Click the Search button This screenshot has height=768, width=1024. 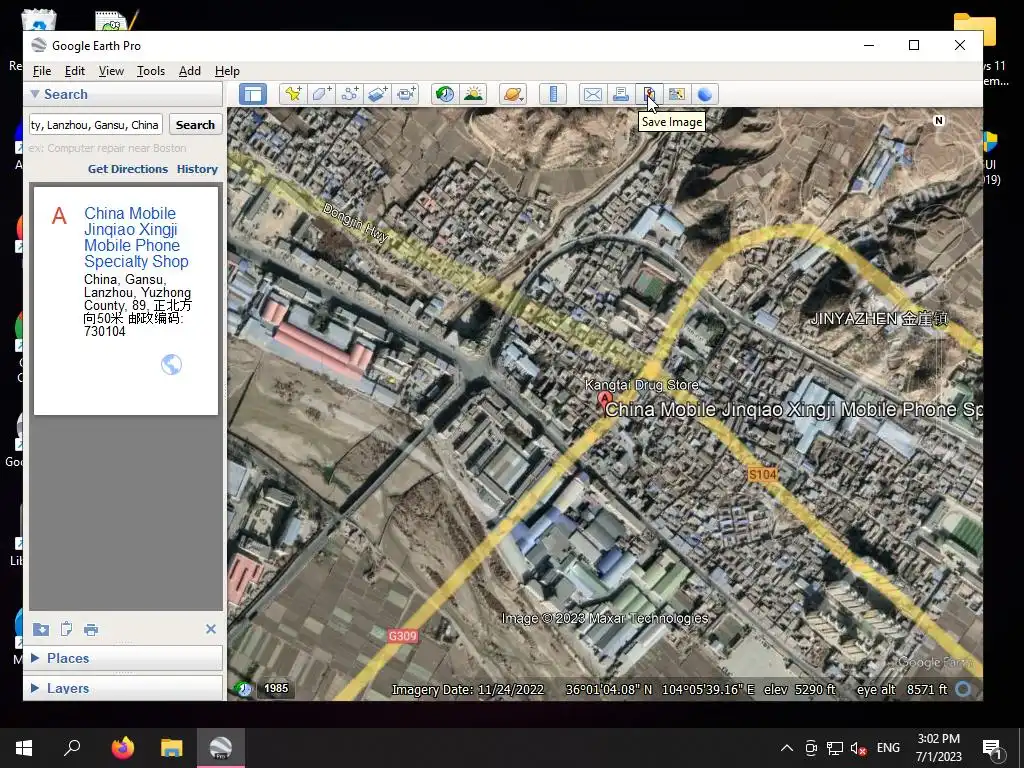(x=195, y=125)
